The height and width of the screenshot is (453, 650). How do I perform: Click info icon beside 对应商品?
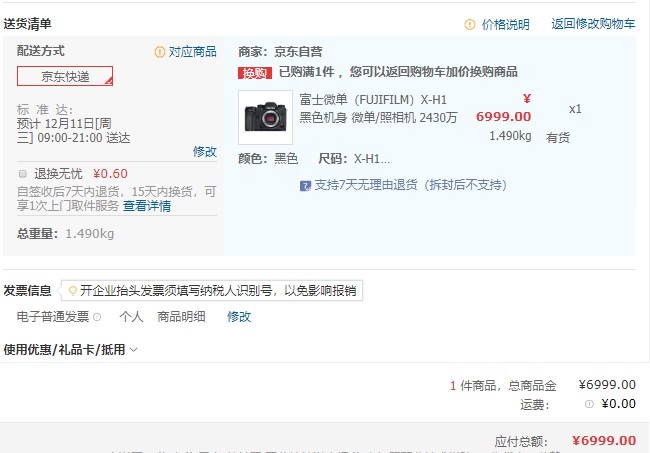[x=160, y=52]
